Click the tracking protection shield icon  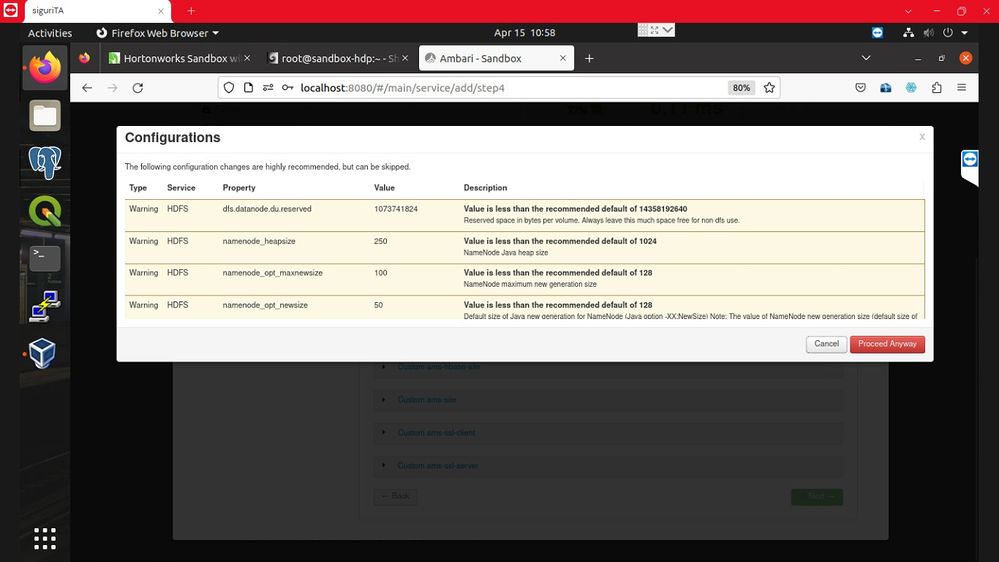(x=229, y=88)
